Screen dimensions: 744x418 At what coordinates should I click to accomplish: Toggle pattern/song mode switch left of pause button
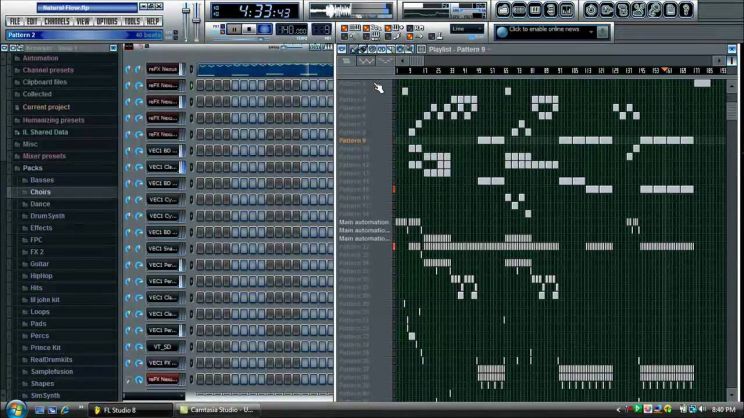click(x=222, y=29)
